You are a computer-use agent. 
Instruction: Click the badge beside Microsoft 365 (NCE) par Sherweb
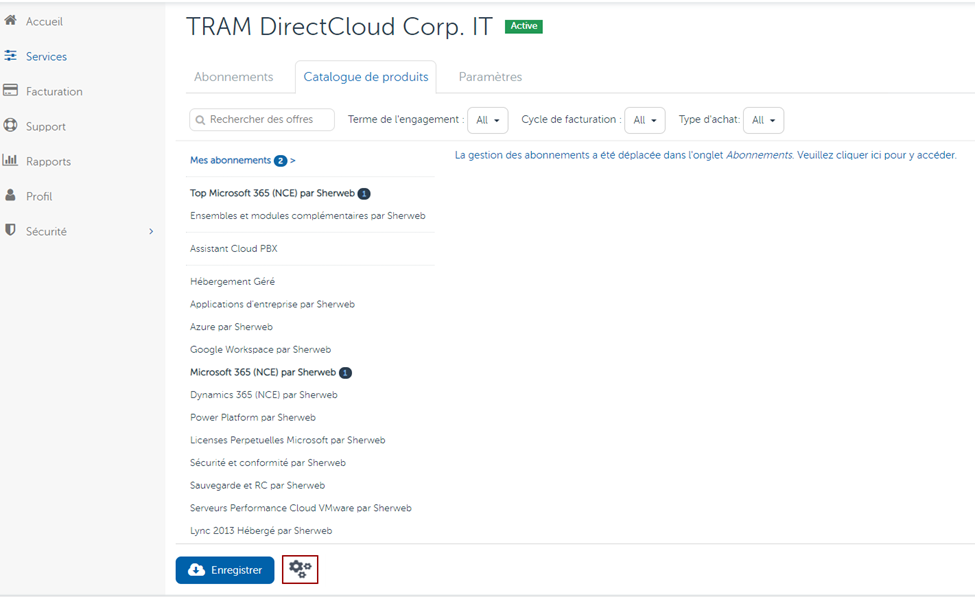coord(345,373)
